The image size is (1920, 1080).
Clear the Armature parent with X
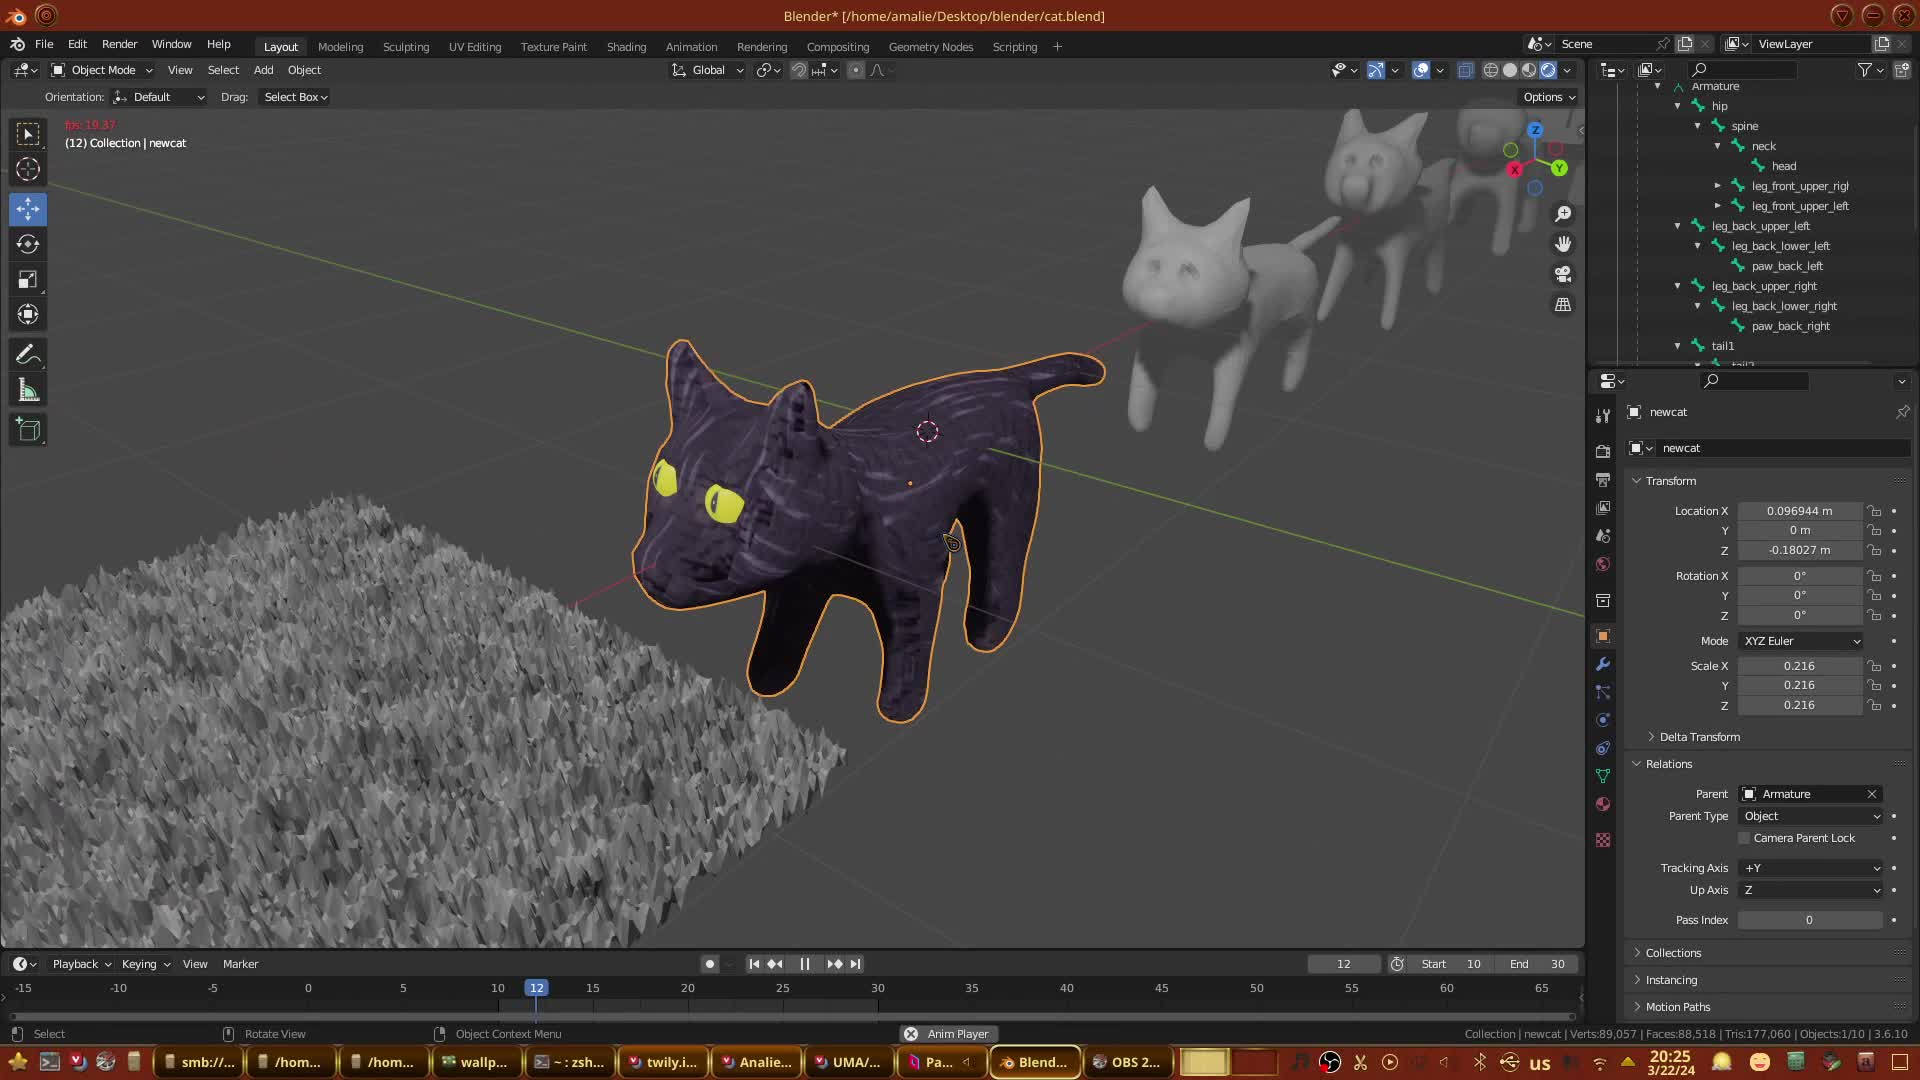[1872, 794]
